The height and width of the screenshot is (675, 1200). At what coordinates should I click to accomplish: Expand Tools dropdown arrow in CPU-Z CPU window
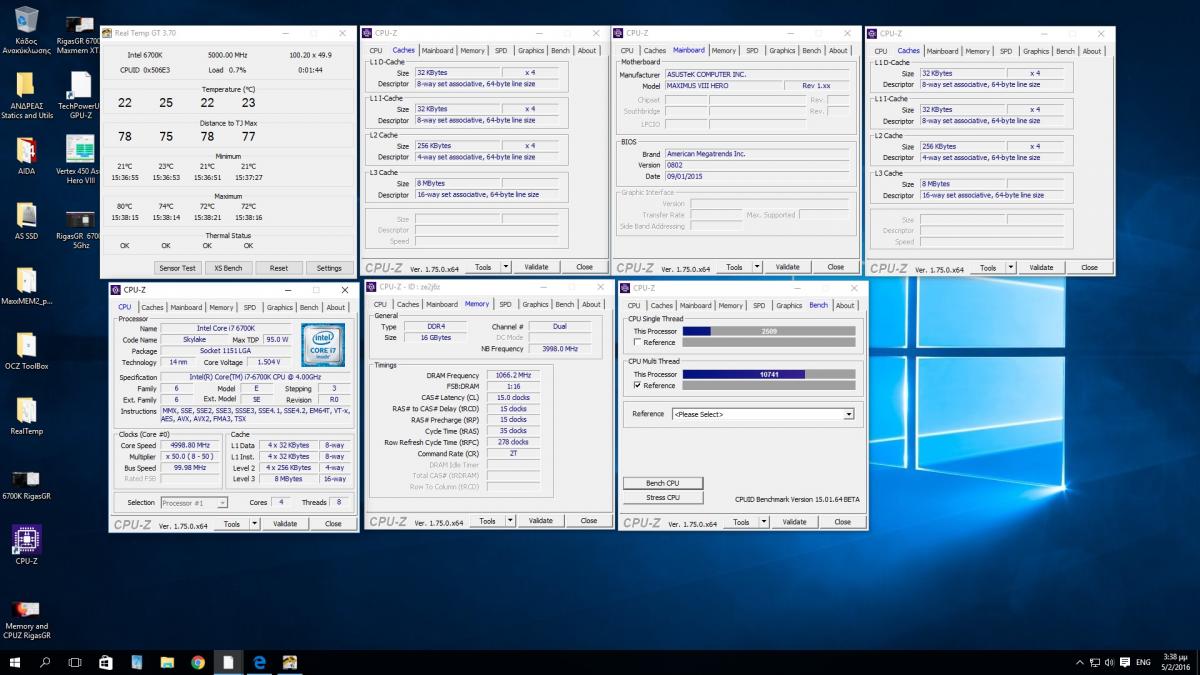tap(255, 523)
